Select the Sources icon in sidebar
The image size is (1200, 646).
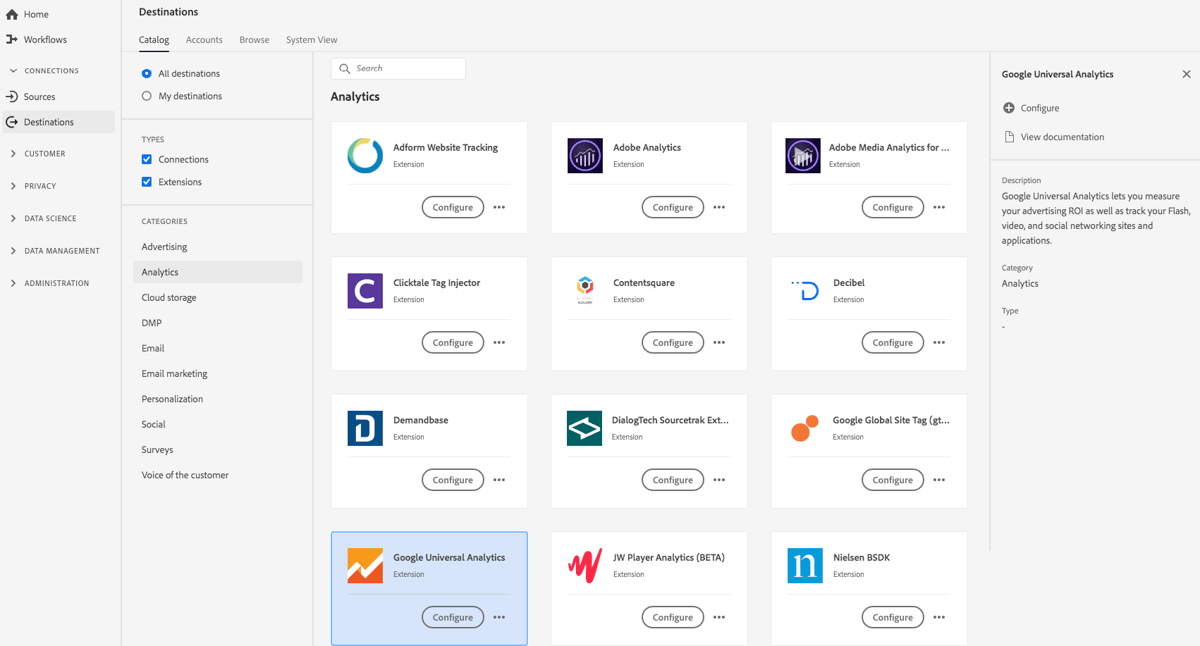pyautogui.click(x=10, y=96)
